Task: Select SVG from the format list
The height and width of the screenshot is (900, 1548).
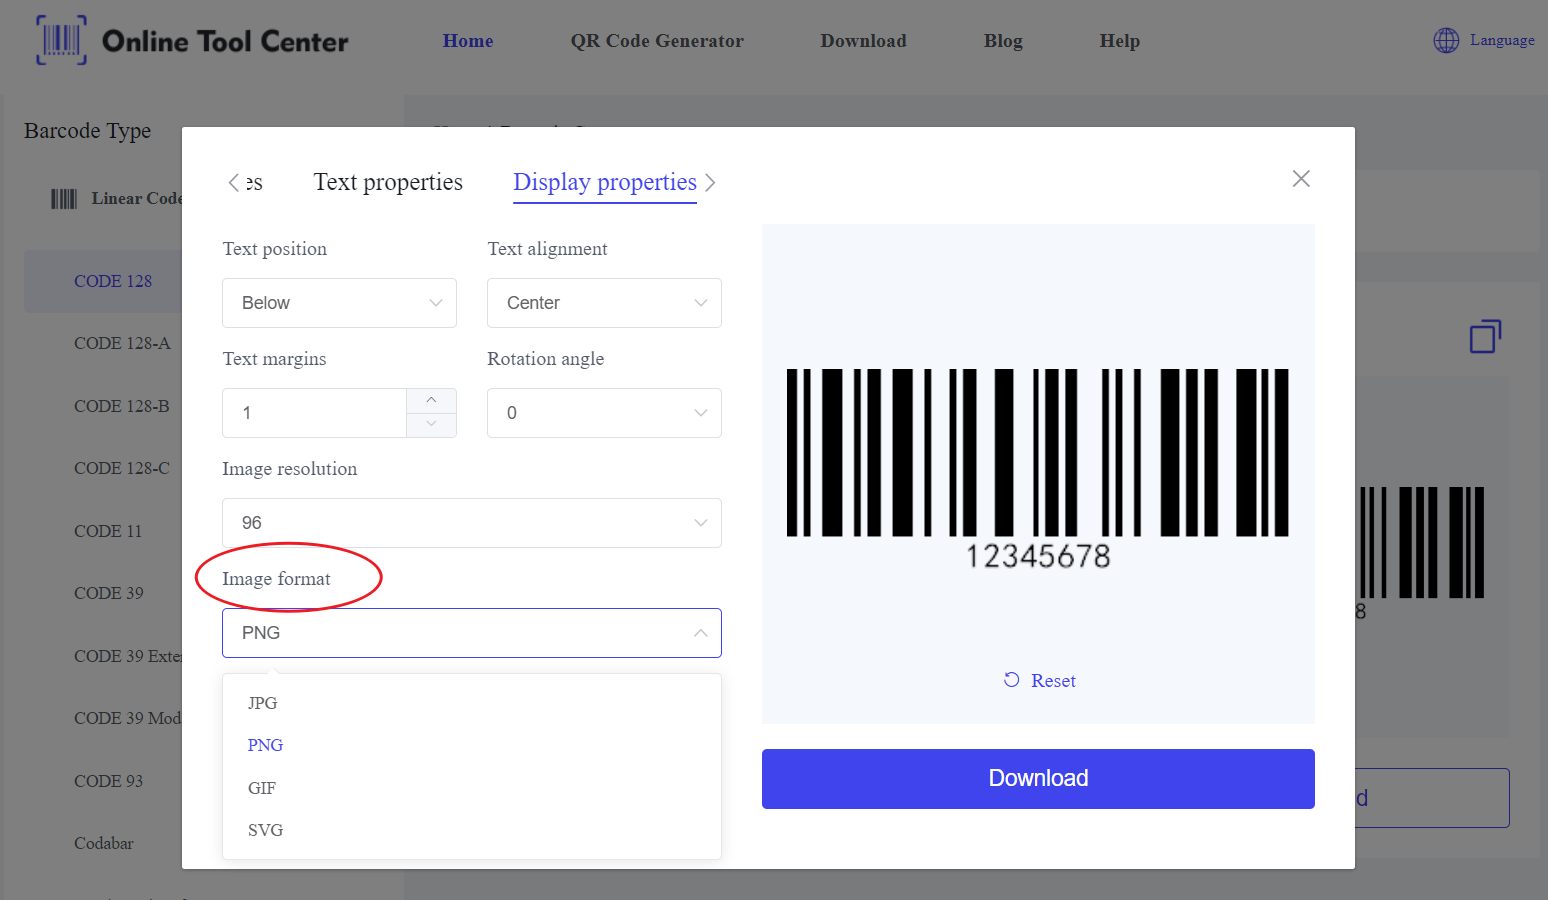Action: [472, 830]
